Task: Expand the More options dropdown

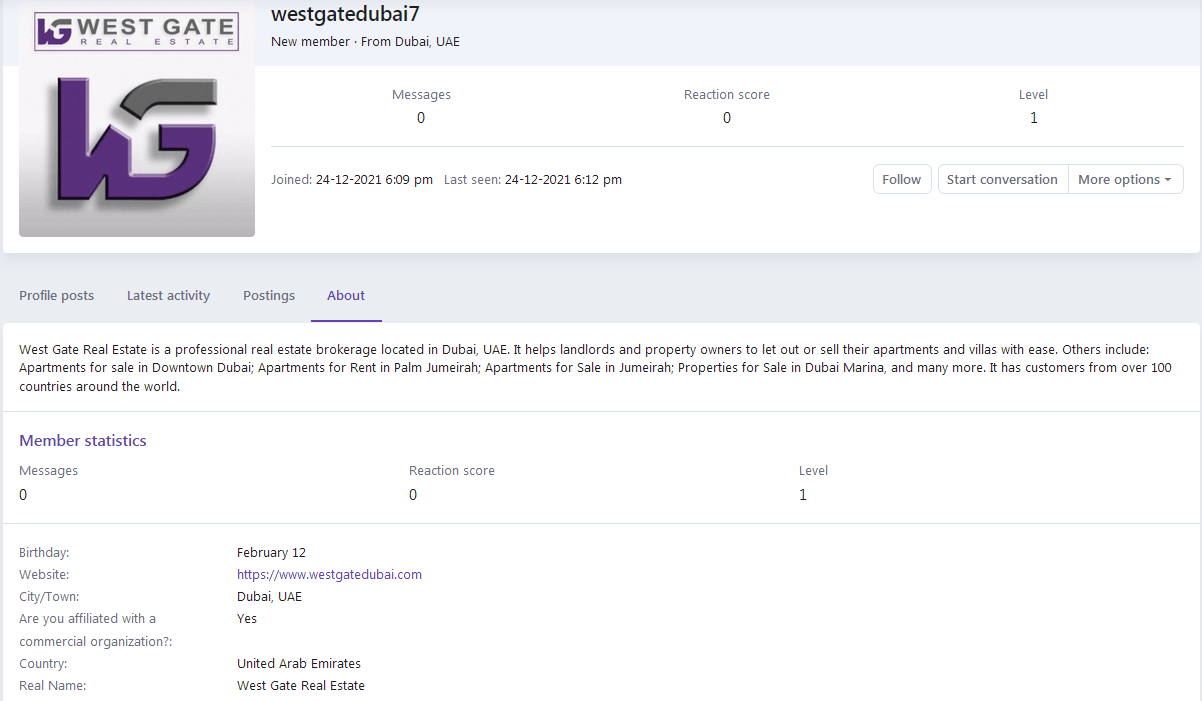Action: (1125, 179)
